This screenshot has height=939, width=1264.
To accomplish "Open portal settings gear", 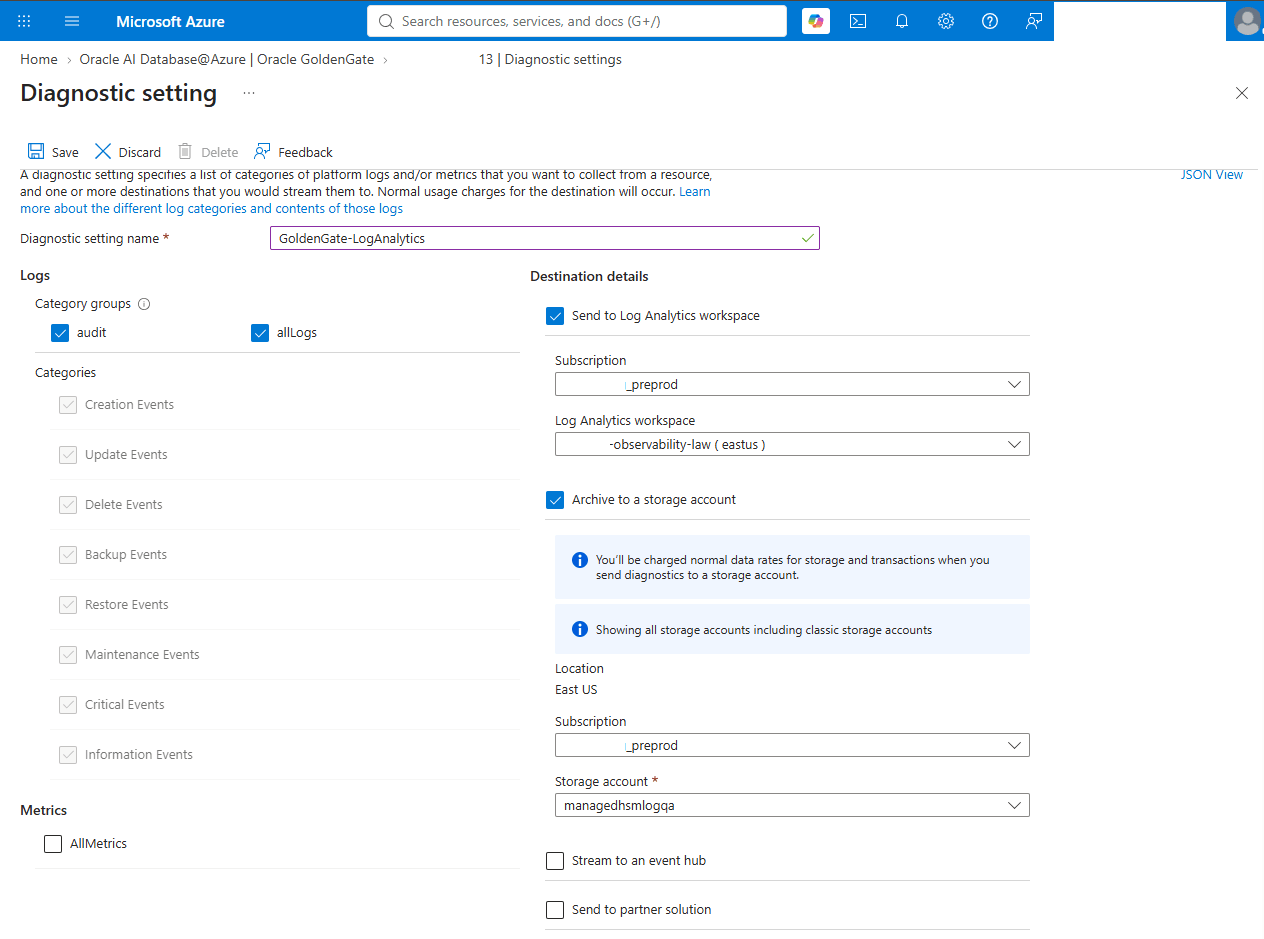I will point(946,21).
